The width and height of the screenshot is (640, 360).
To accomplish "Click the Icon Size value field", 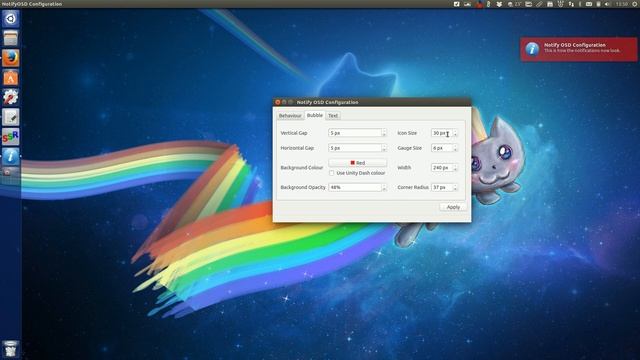I will (442, 133).
